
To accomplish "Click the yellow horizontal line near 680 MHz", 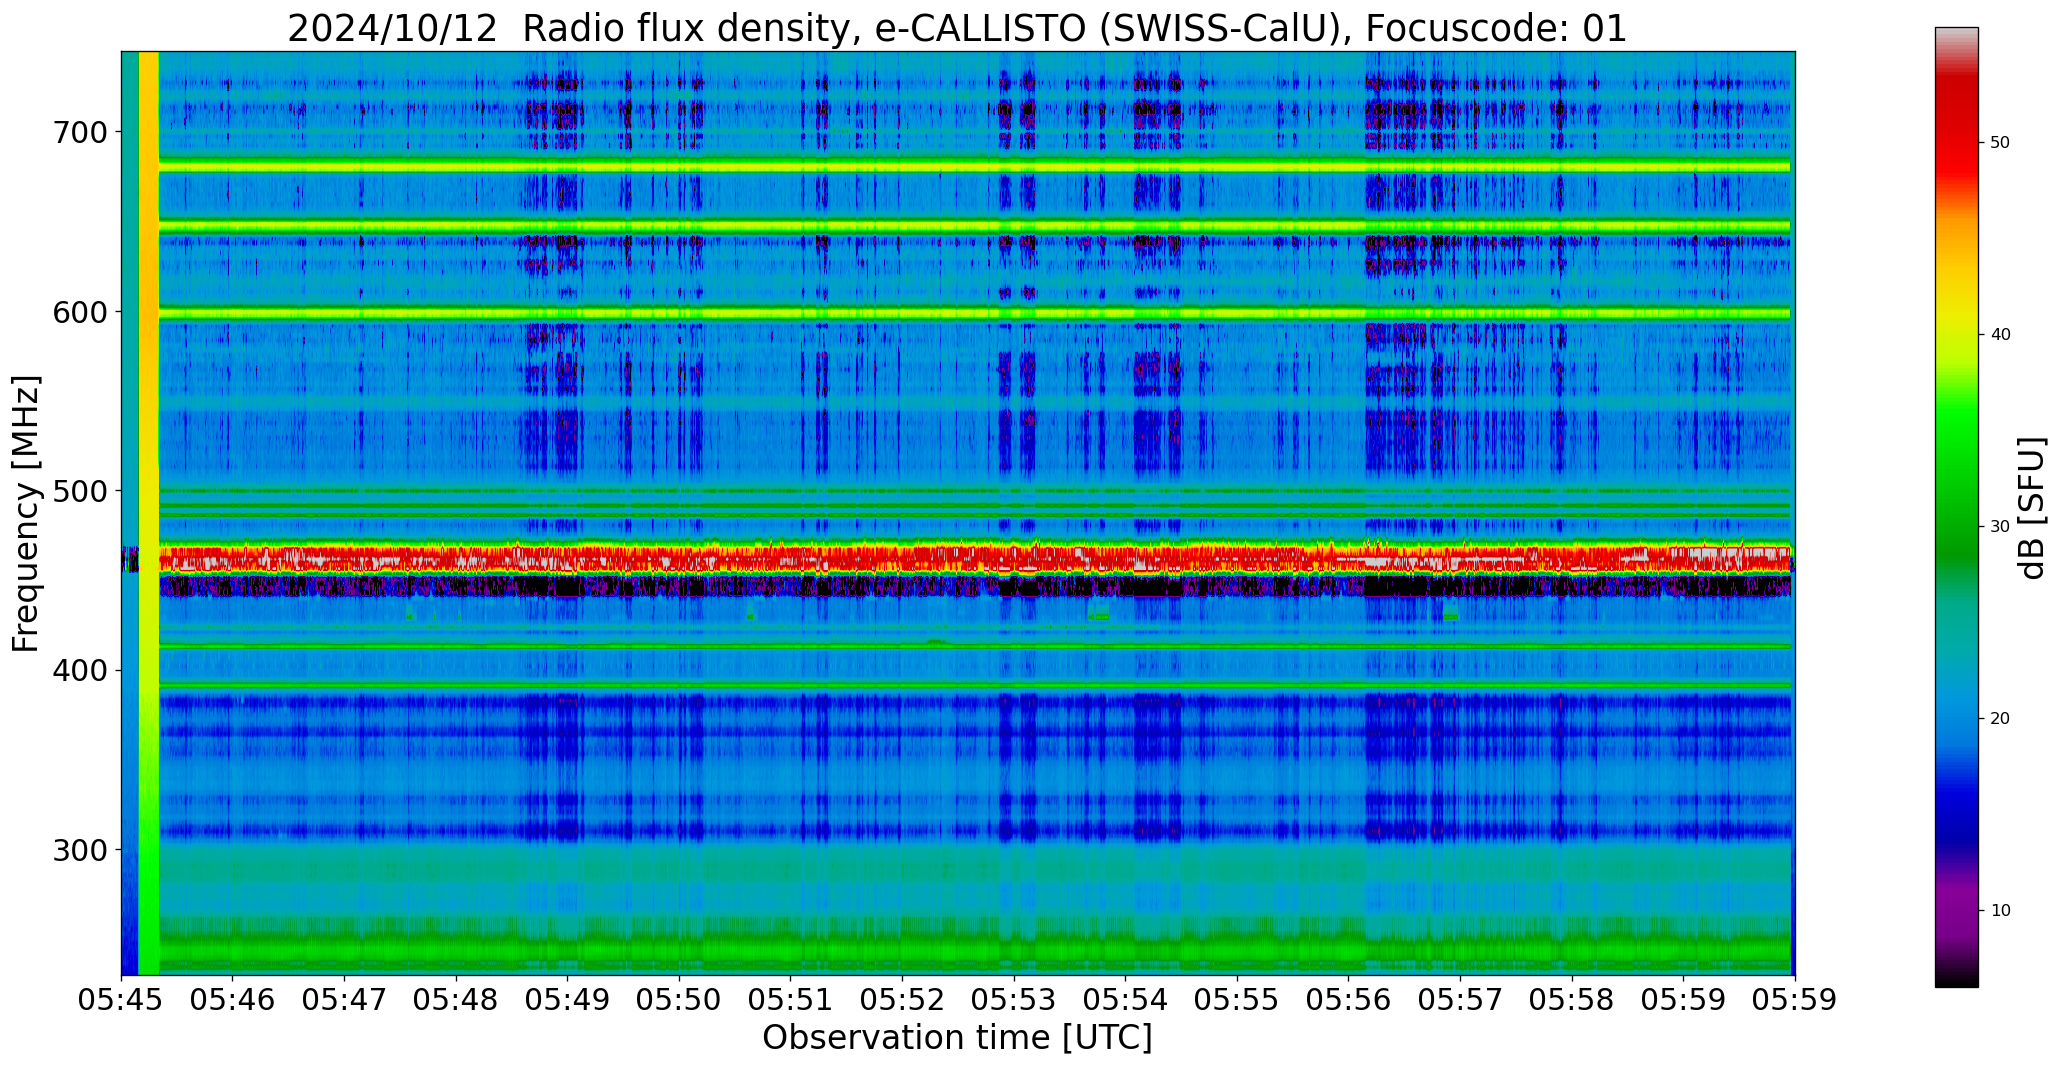I will 975,167.
